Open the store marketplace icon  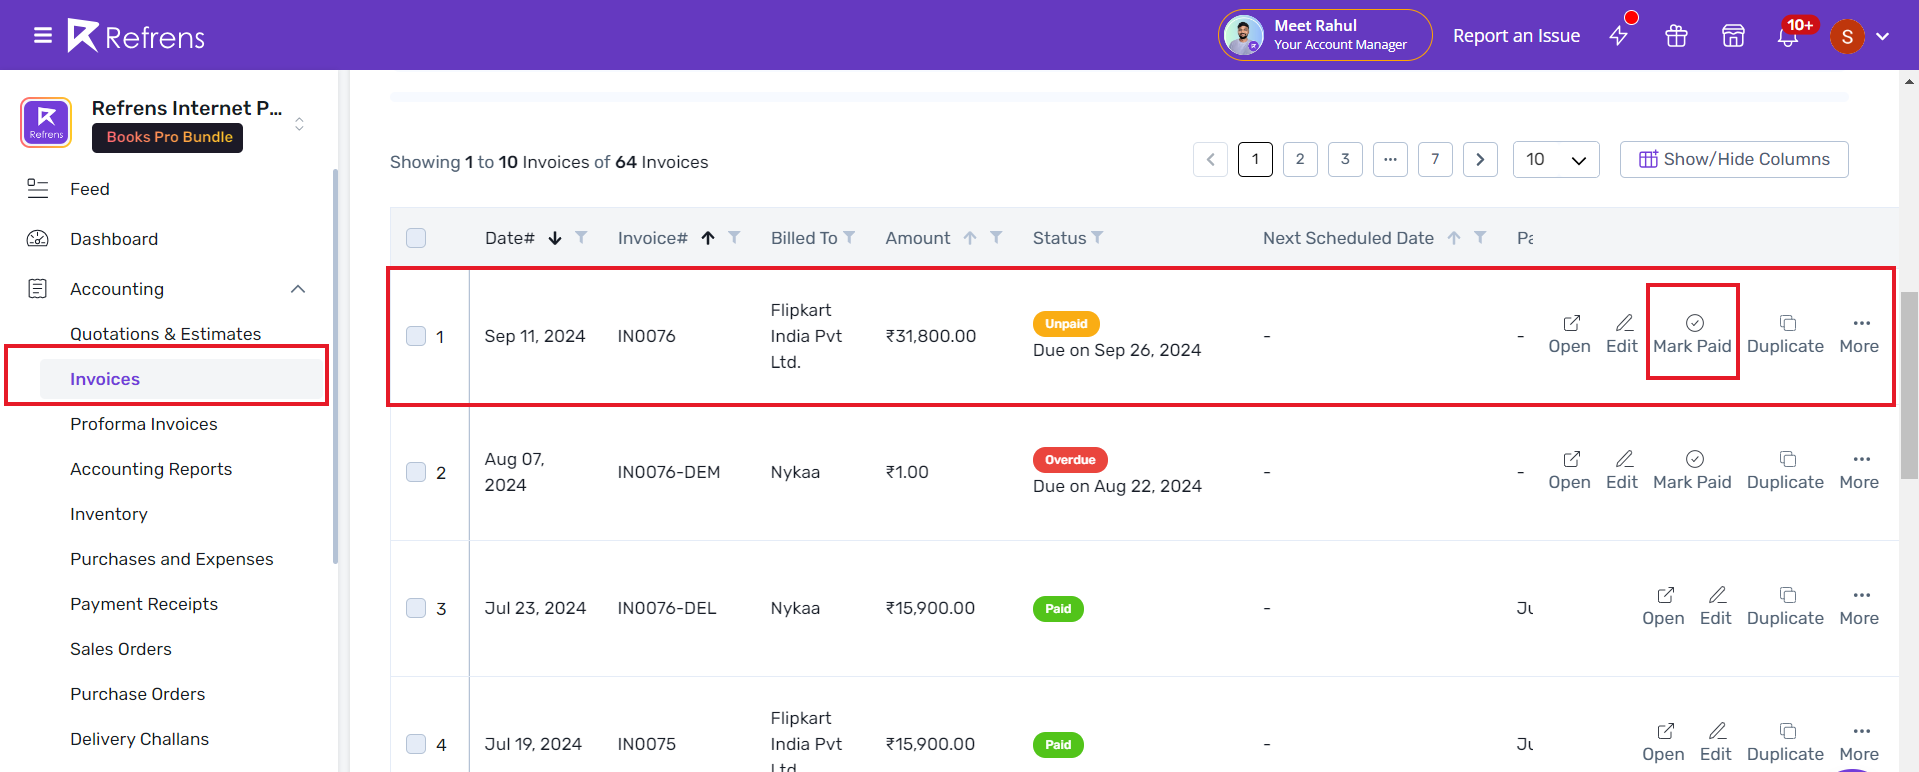[x=1733, y=36]
